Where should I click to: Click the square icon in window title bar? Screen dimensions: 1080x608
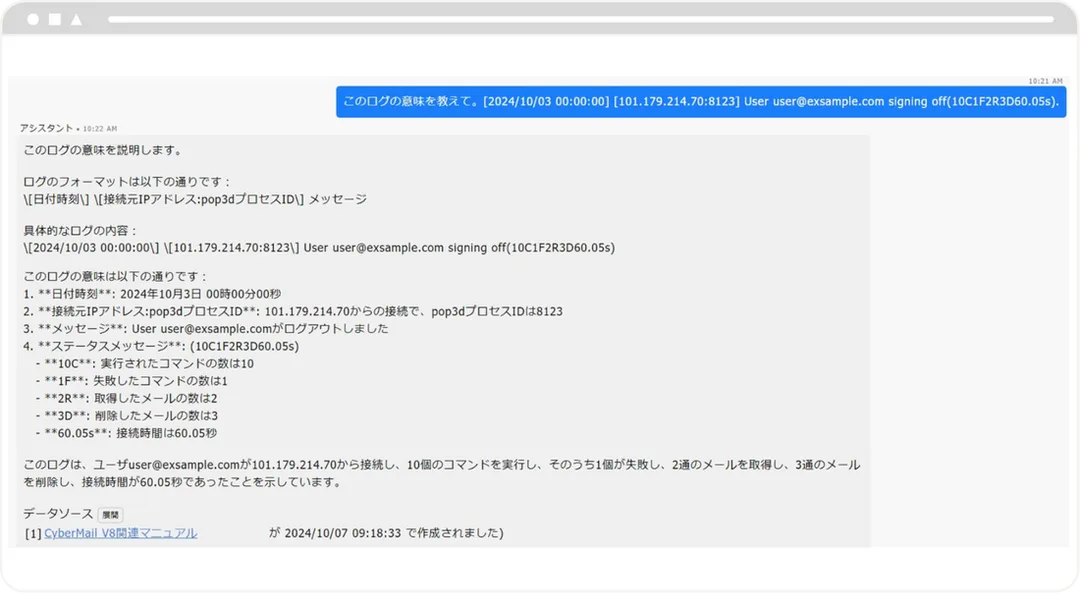coord(55,19)
